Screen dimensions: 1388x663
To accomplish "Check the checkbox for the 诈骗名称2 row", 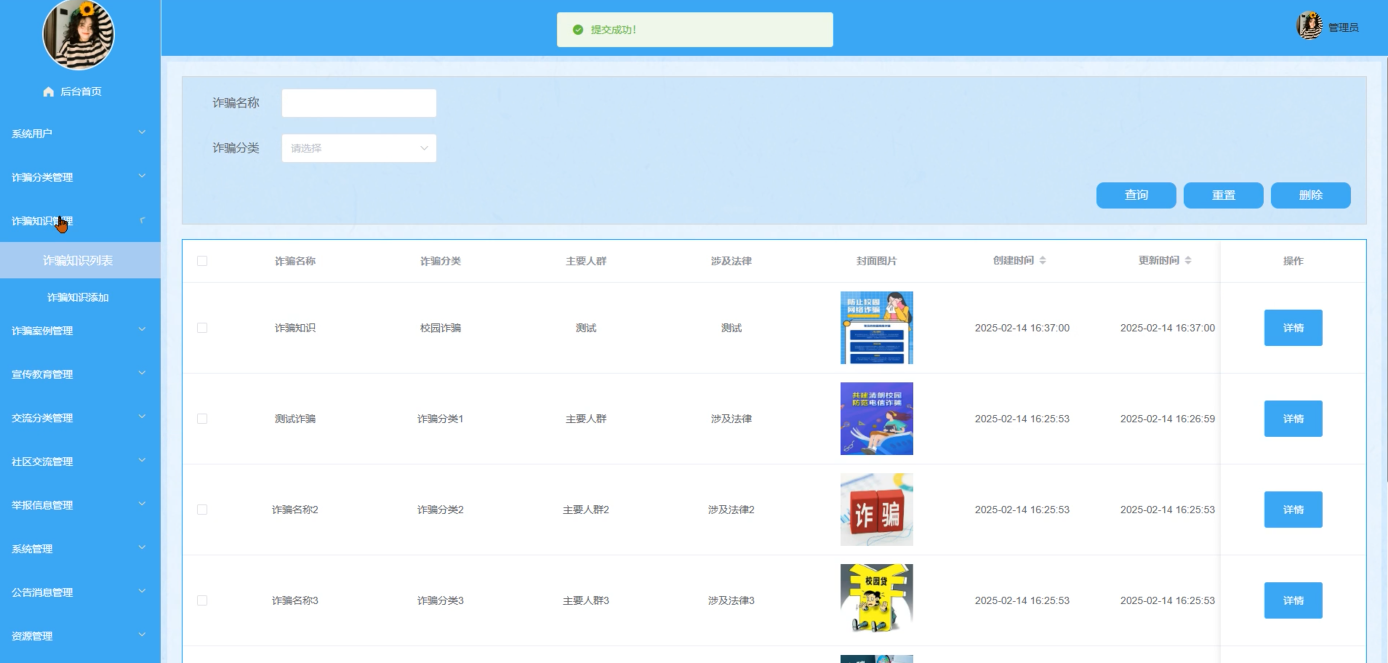I will point(202,510).
